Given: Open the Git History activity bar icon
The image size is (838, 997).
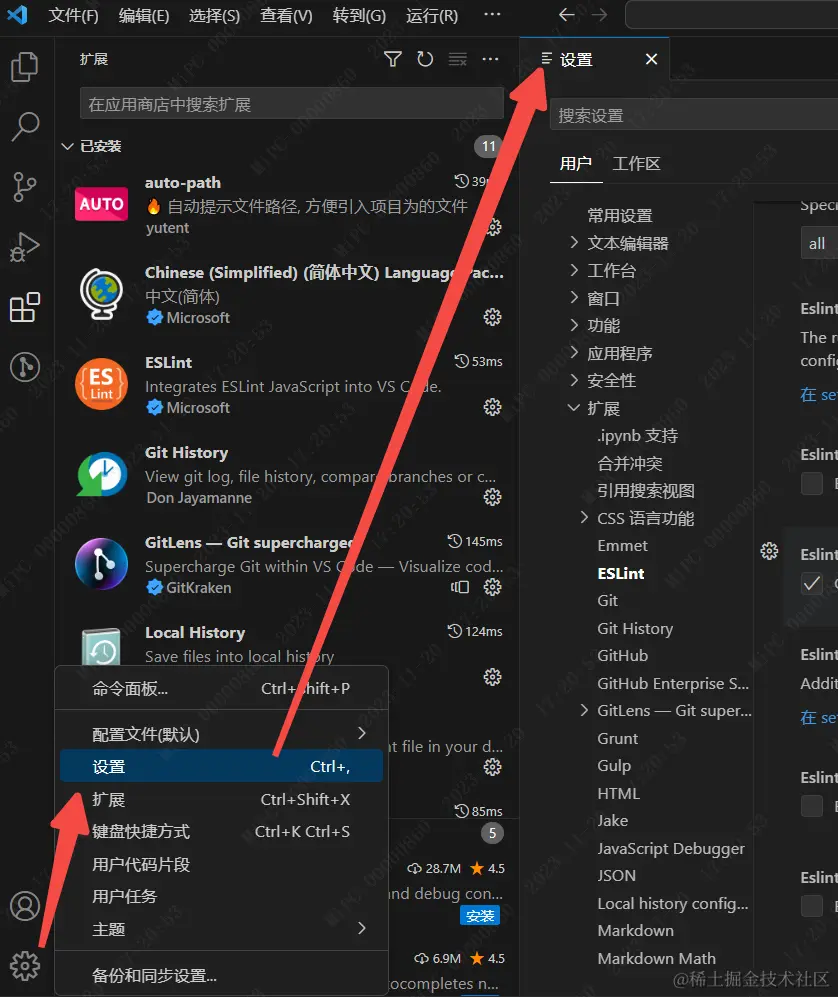Looking at the screenshot, I should point(25,367).
